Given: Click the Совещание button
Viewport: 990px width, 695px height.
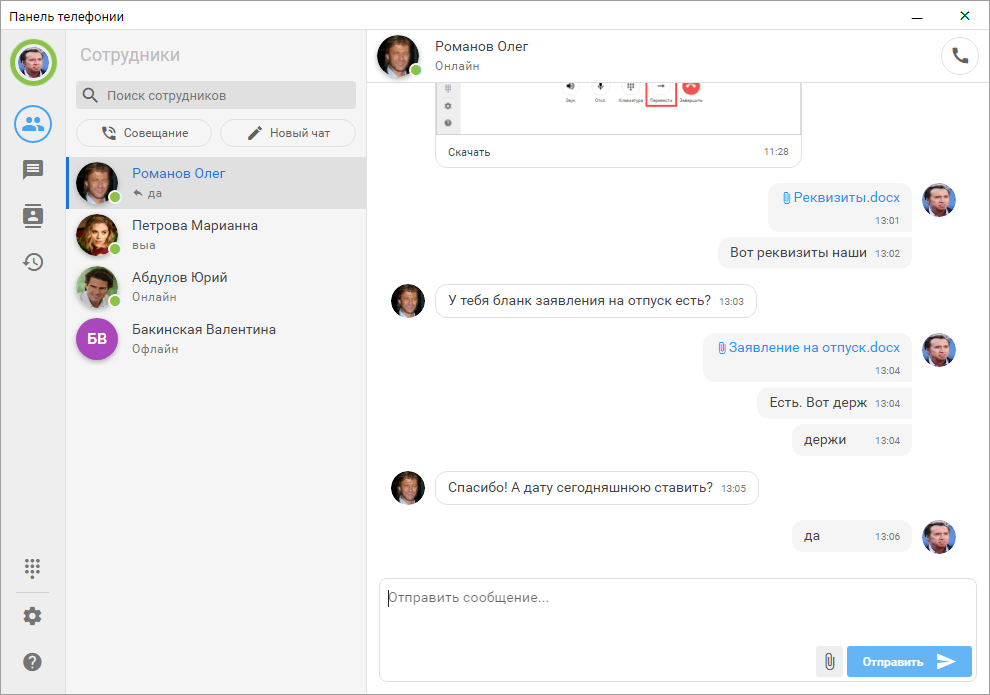Looking at the screenshot, I should pos(144,133).
